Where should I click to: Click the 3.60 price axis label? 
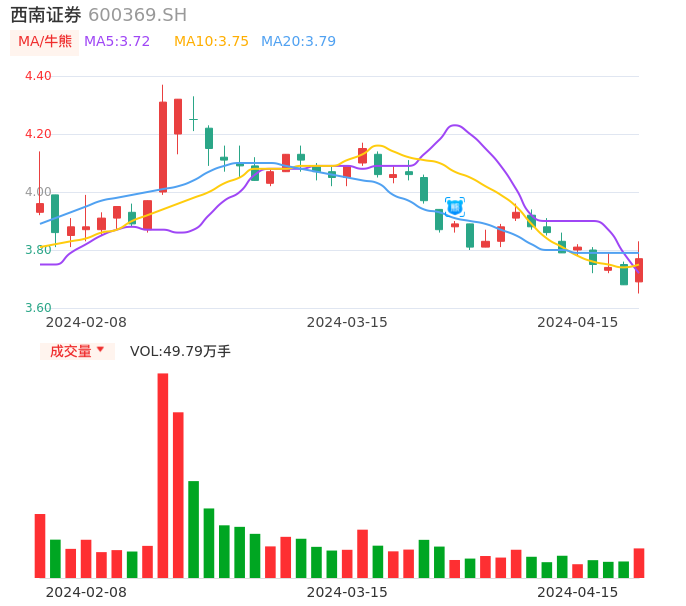point(38,308)
